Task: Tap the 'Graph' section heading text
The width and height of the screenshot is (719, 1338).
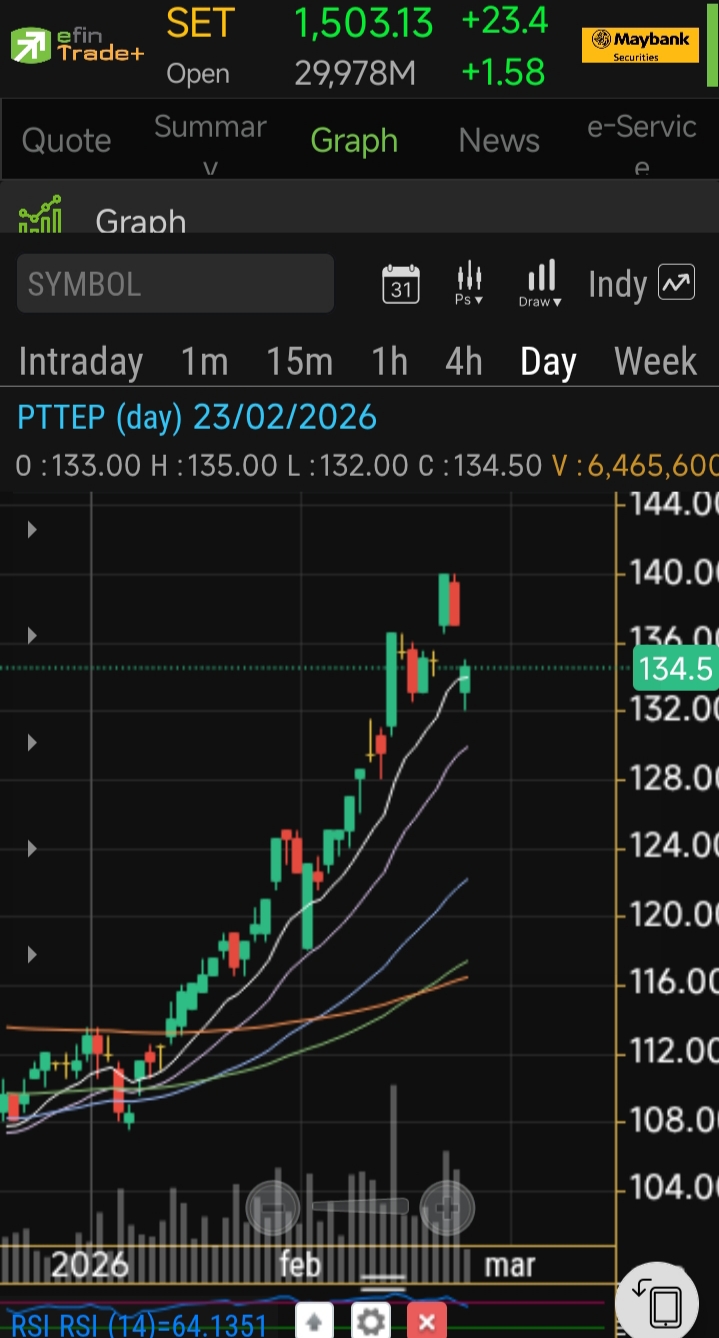Action: click(141, 219)
